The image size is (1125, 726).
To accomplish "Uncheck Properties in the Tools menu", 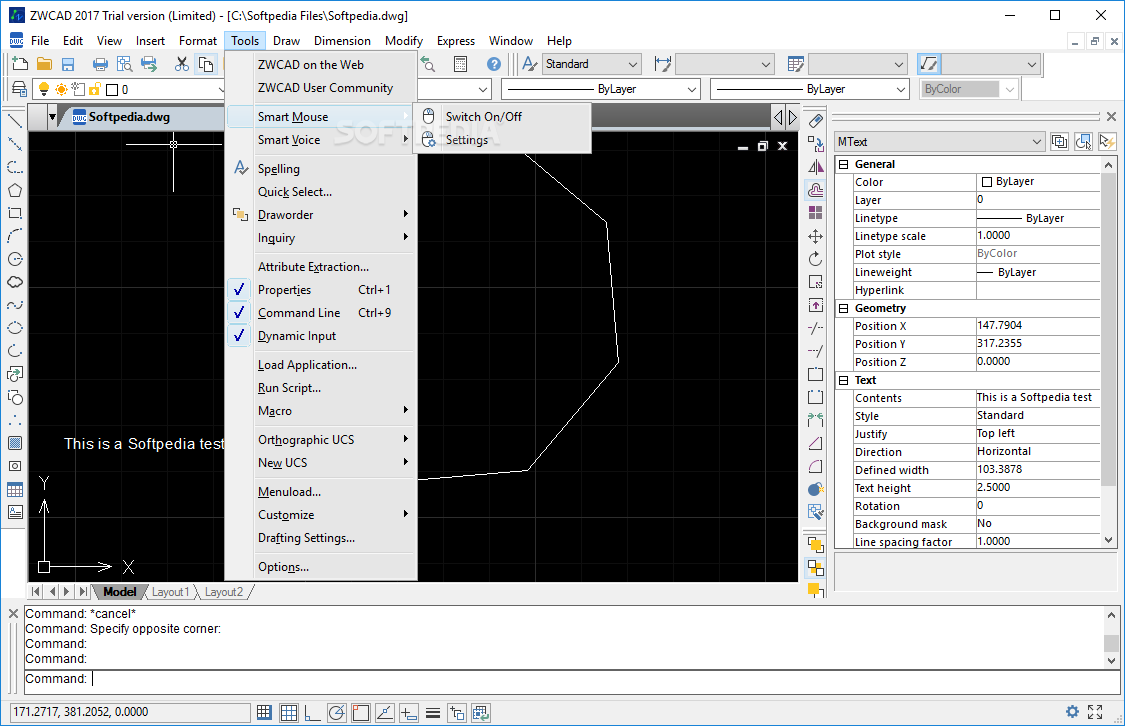I will pos(321,290).
